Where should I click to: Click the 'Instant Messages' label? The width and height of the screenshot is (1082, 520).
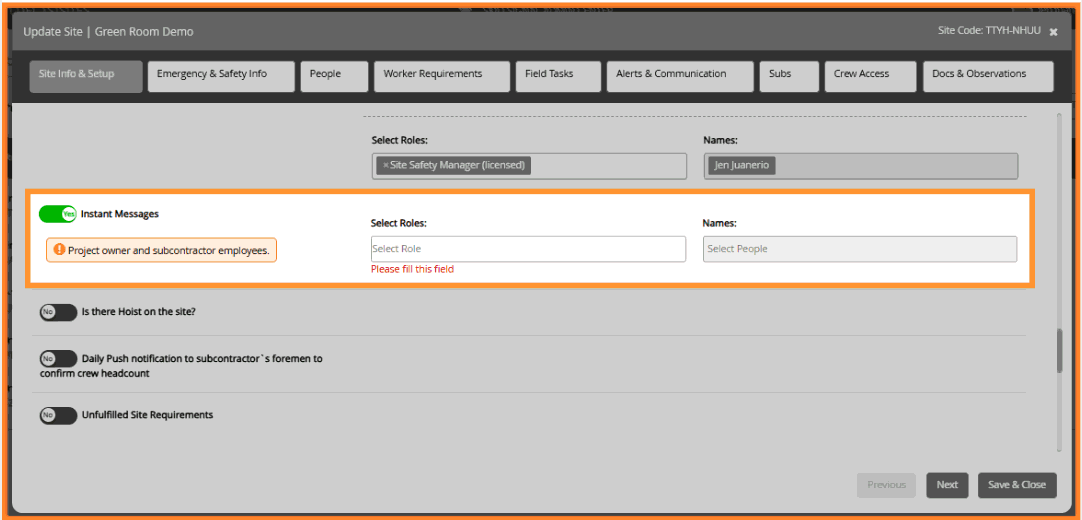[119, 214]
